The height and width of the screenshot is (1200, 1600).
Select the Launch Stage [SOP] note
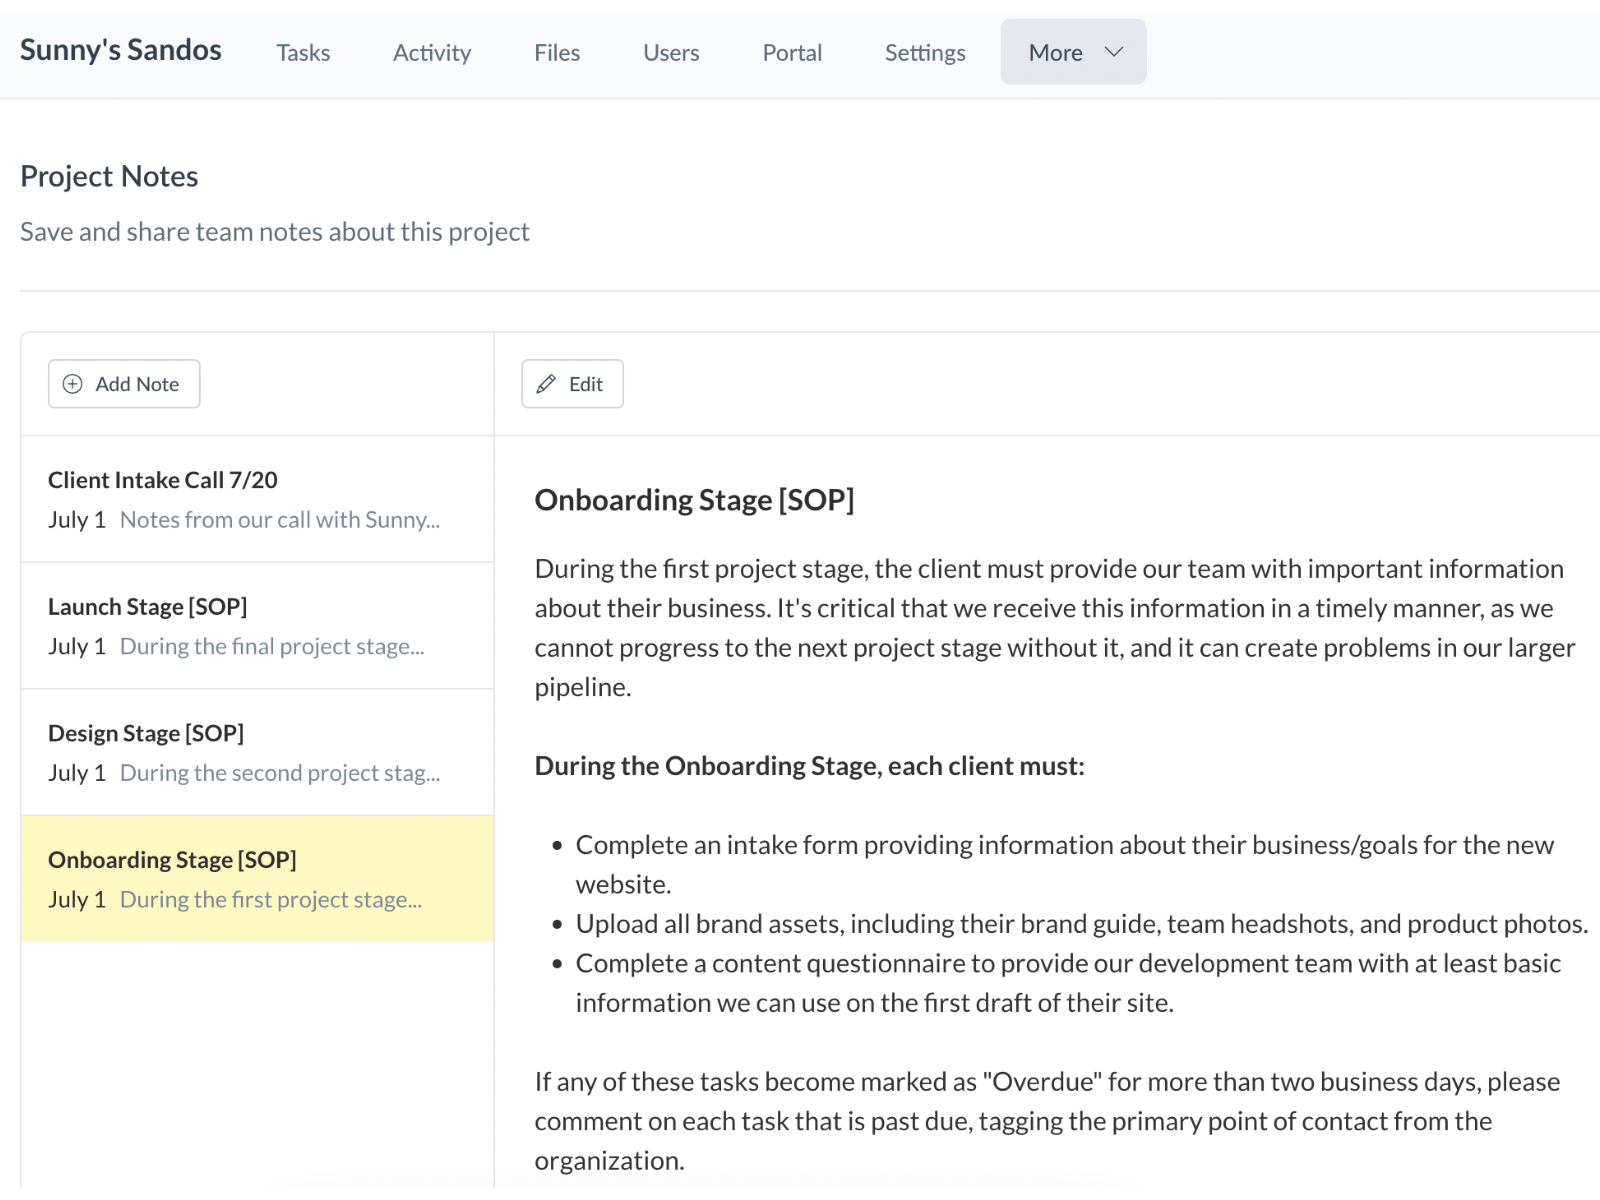point(148,607)
